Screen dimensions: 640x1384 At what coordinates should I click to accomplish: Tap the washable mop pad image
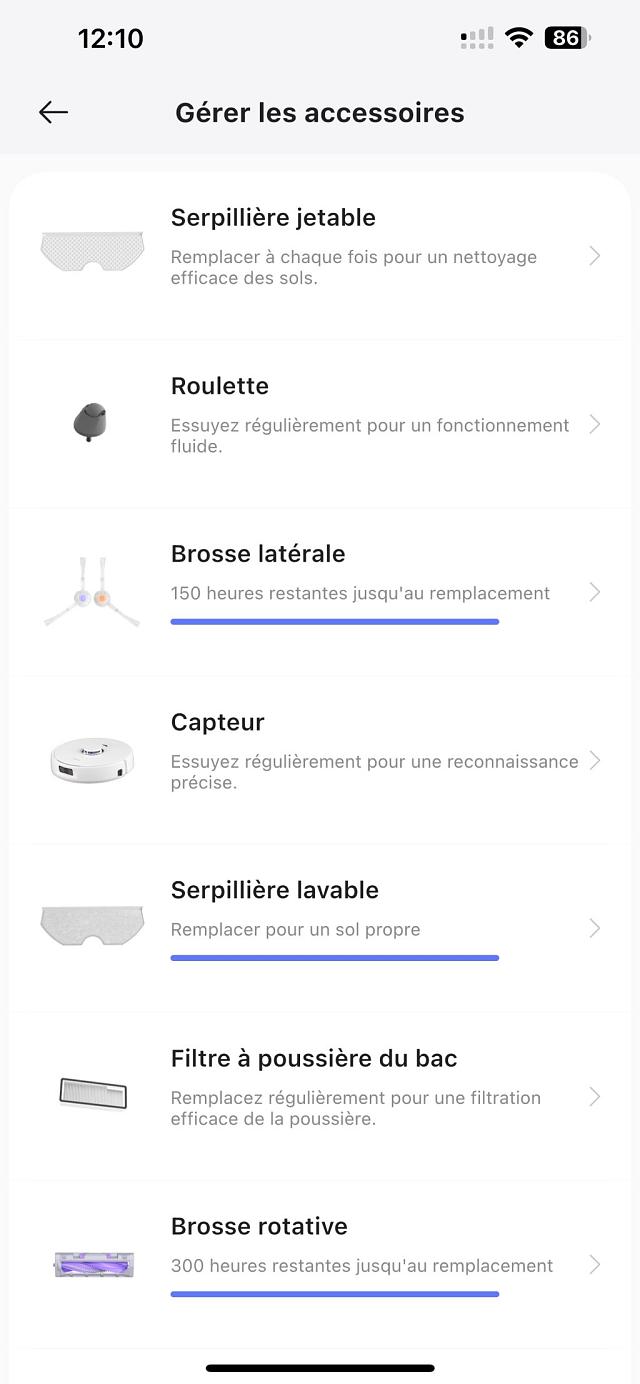click(92, 926)
